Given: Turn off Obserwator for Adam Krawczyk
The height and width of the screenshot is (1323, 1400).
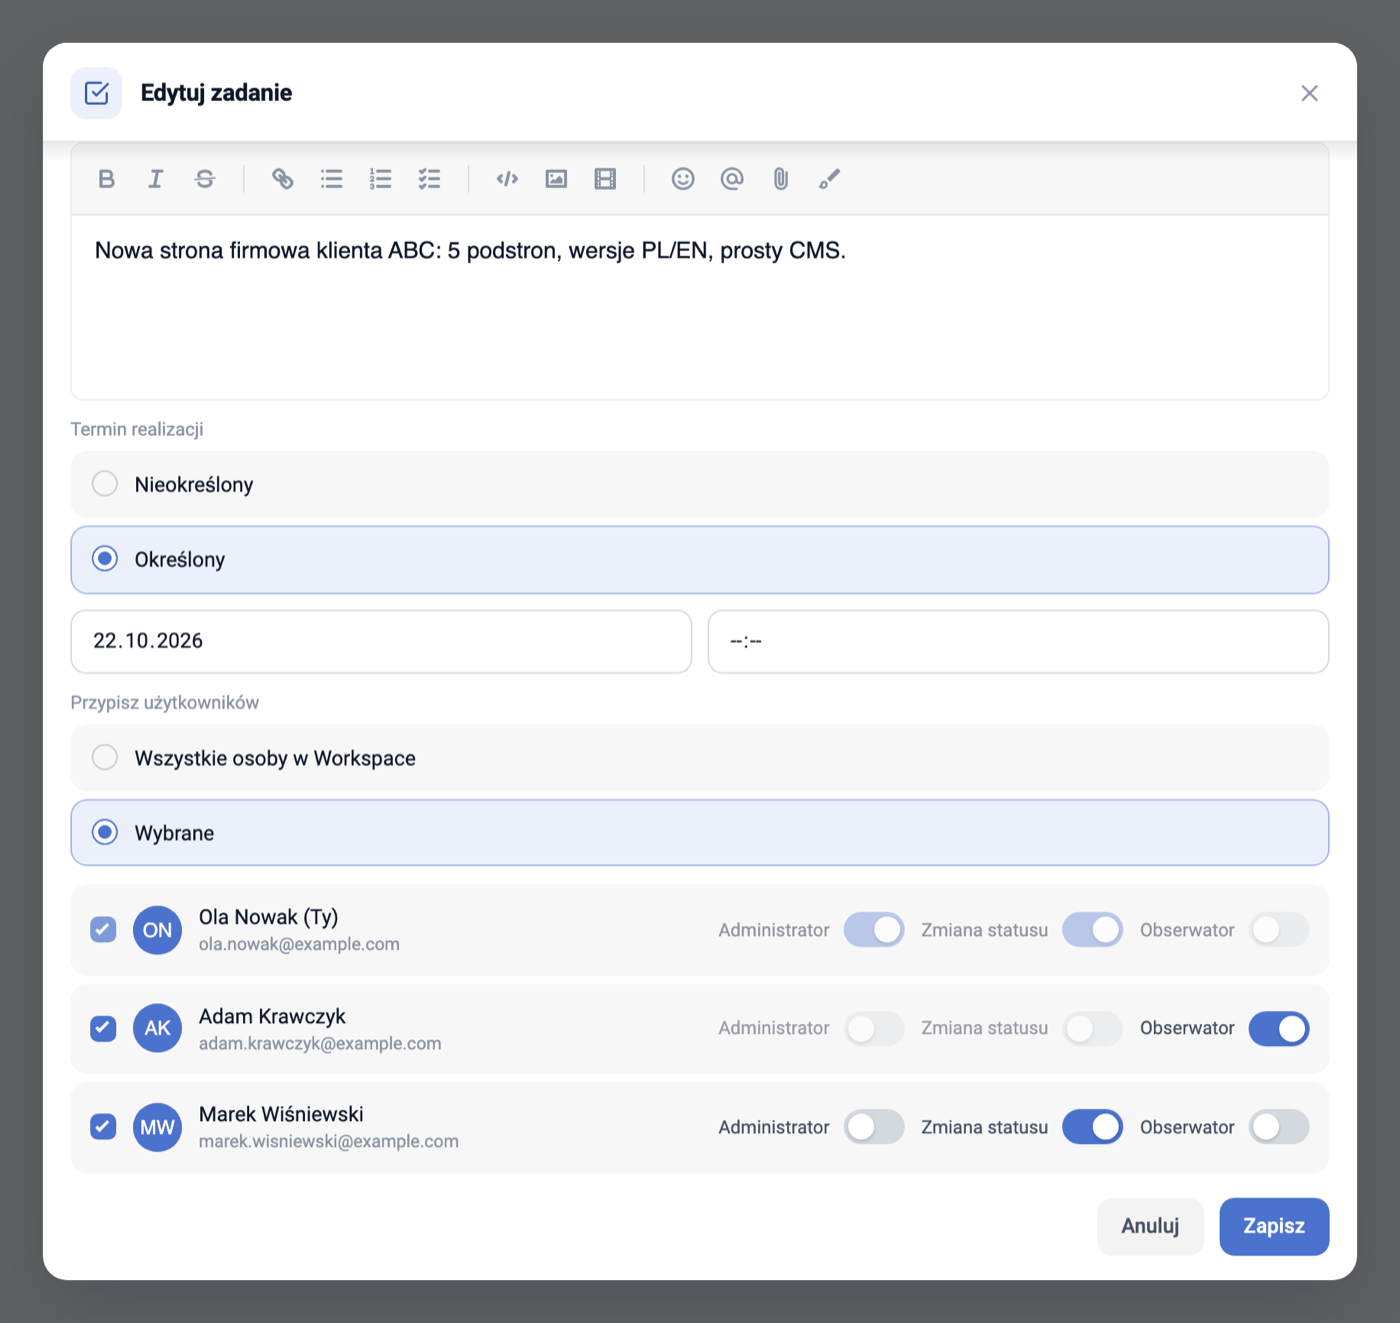Looking at the screenshot, I should (x=1279, y=1028).
